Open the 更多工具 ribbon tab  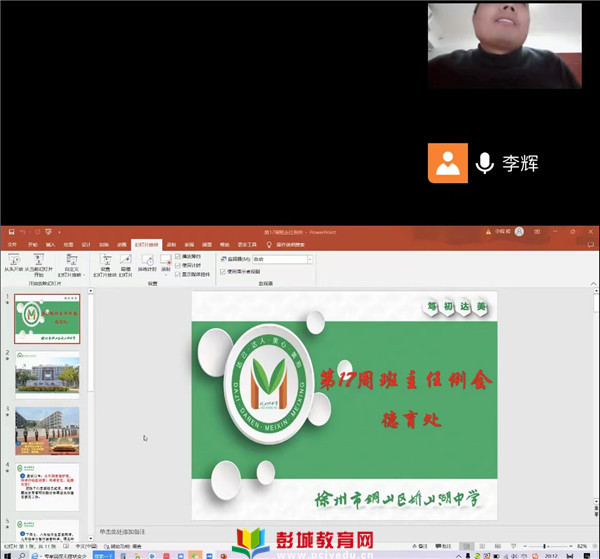click(247, 244)
